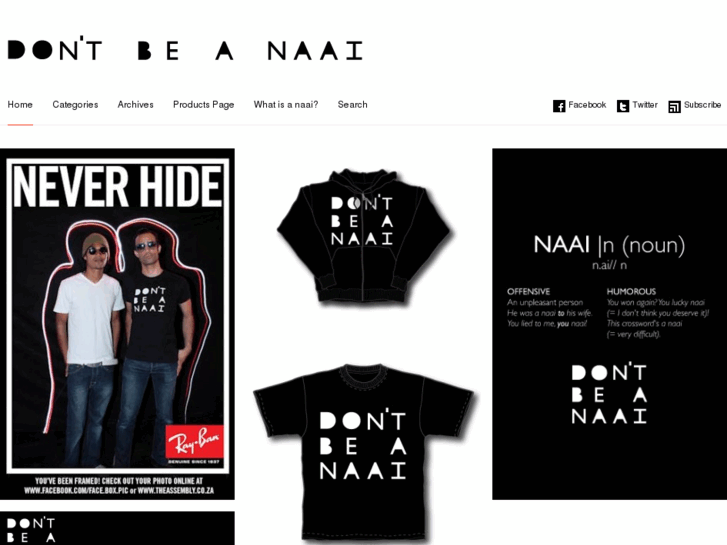The height and width of the screenshot is (545, 727).
Task: Click the Subscribe text link
Action: (x=702, y=105)
